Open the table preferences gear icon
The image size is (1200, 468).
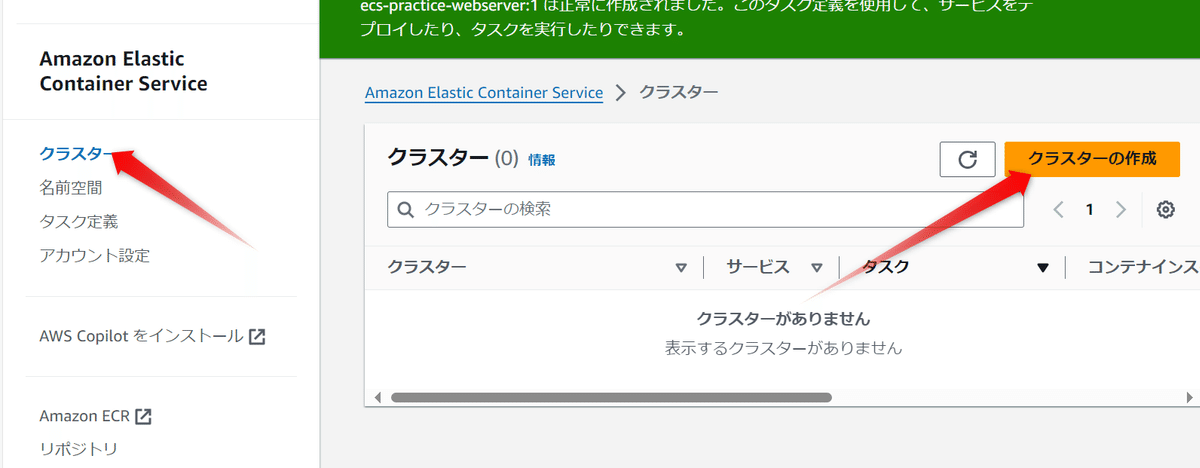coord(1165,210)
